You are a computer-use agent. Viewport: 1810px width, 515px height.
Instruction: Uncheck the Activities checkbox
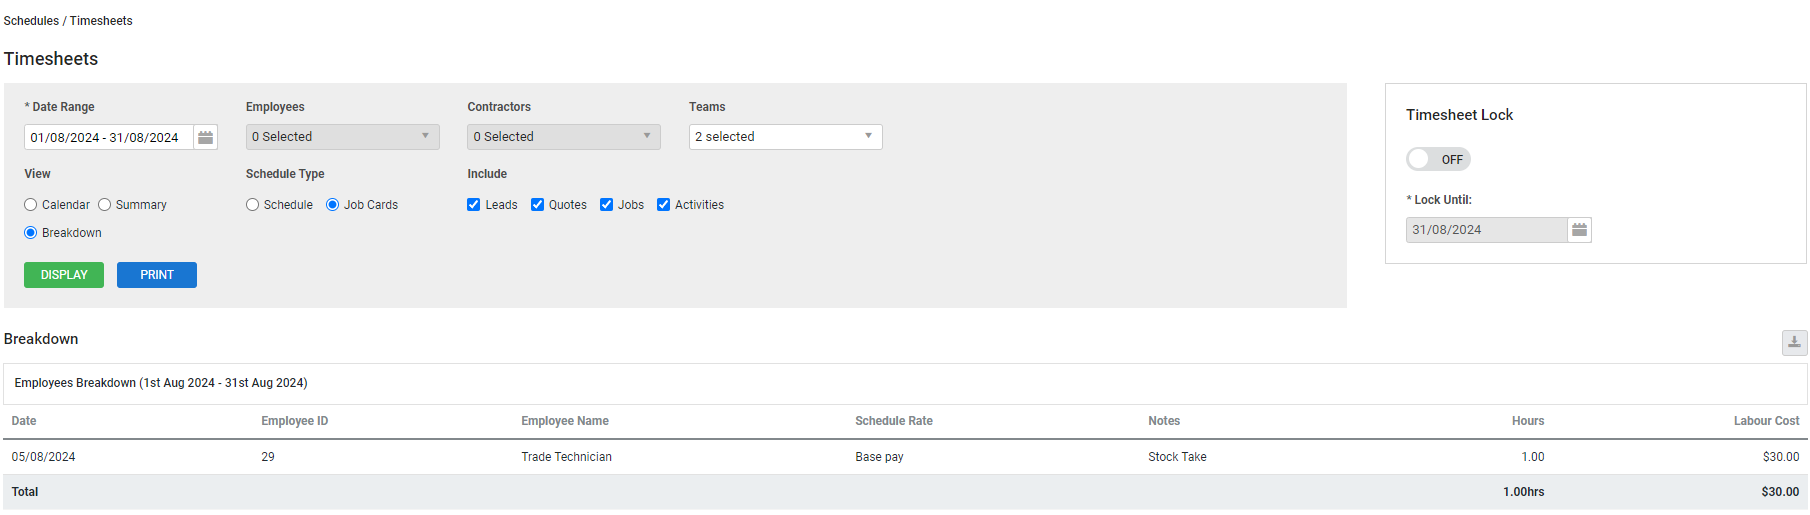click(663, 205)
